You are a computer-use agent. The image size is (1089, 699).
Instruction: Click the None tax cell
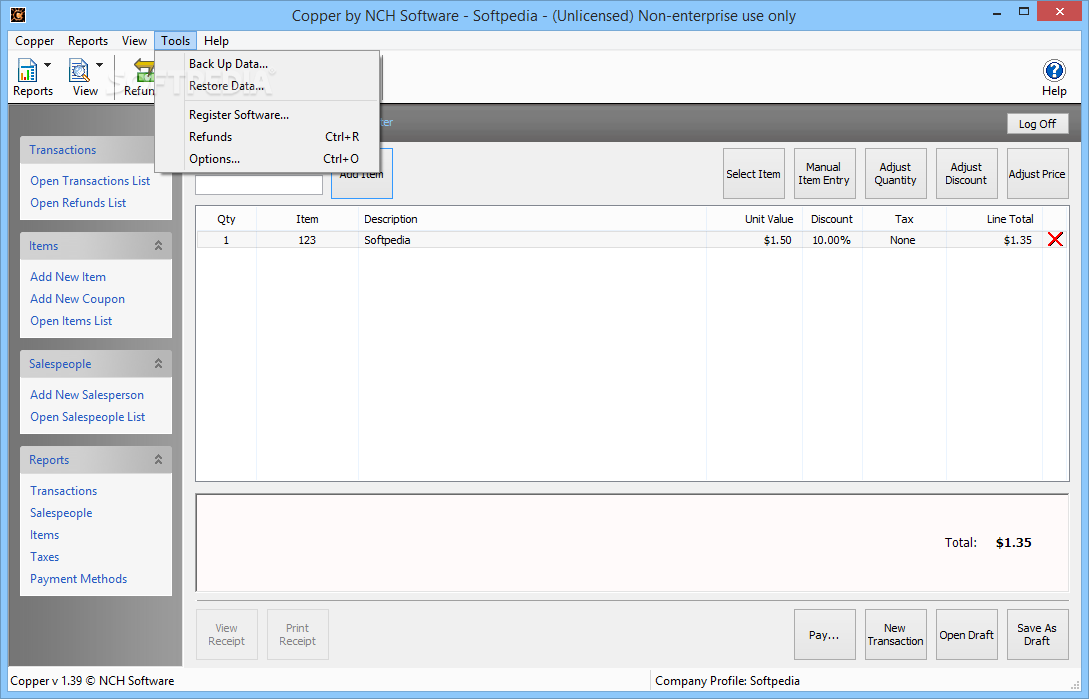904,240
